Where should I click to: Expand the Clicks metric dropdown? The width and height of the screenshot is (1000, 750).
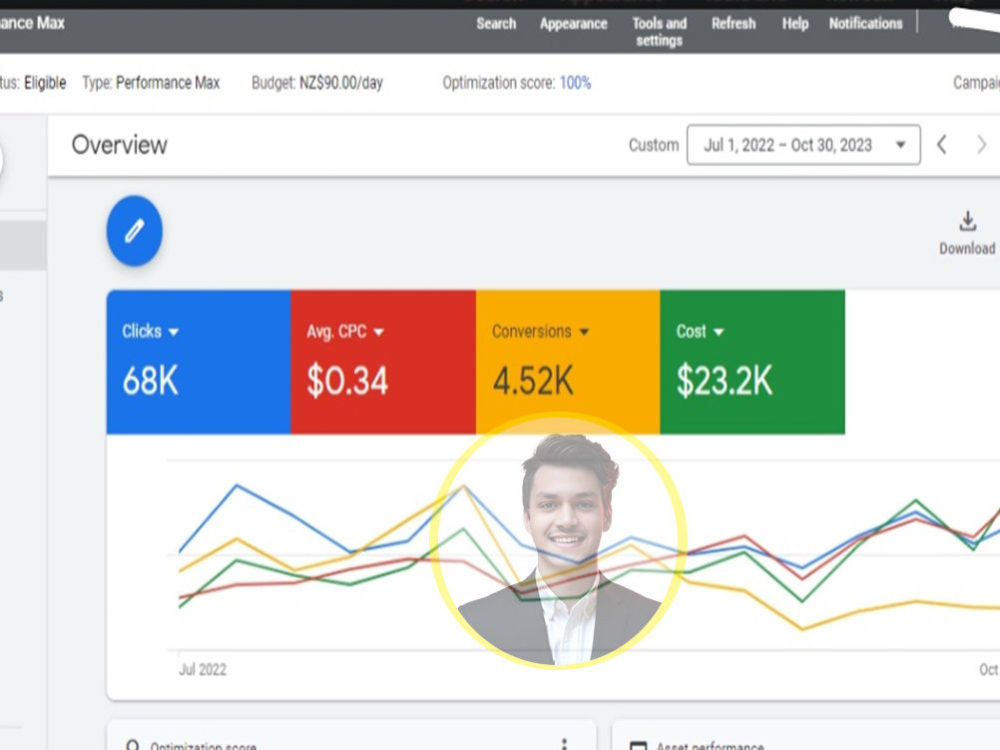pyautogui.click(x=174, y=332)
